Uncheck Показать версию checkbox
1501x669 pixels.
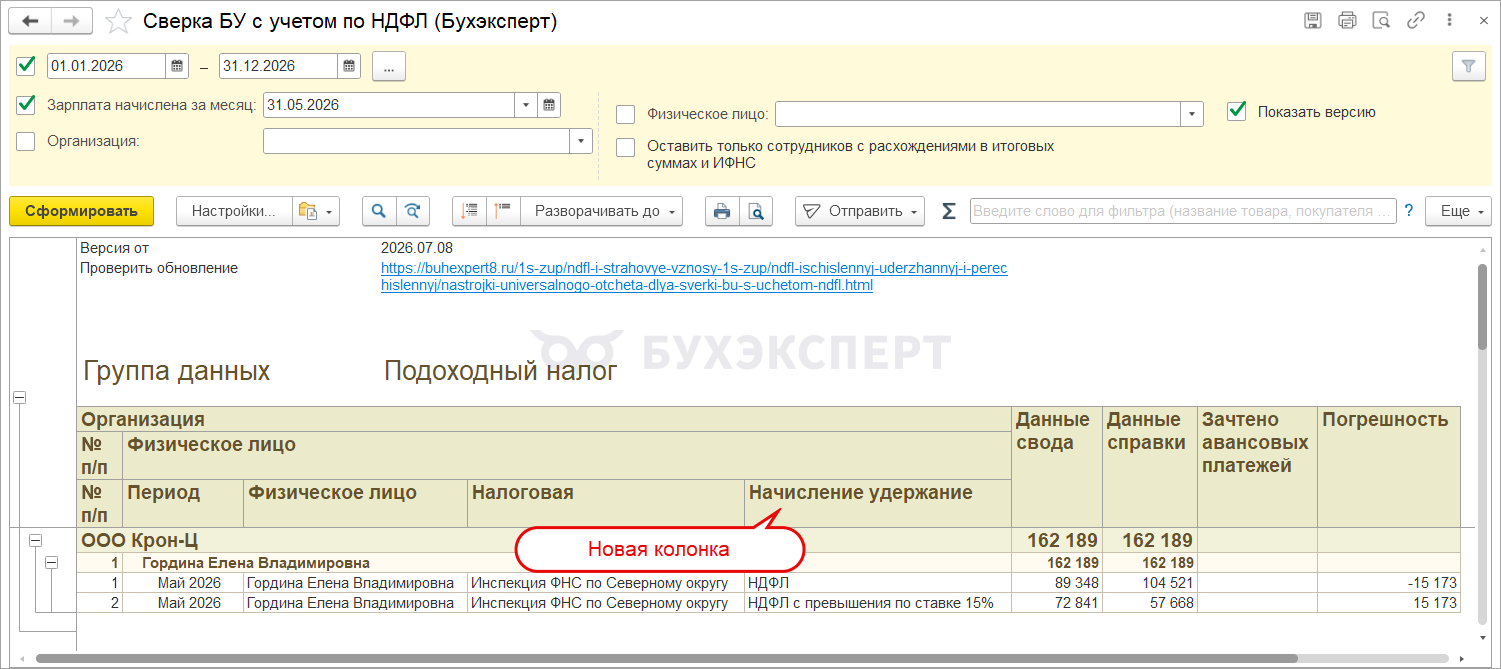pos(1237,111)
